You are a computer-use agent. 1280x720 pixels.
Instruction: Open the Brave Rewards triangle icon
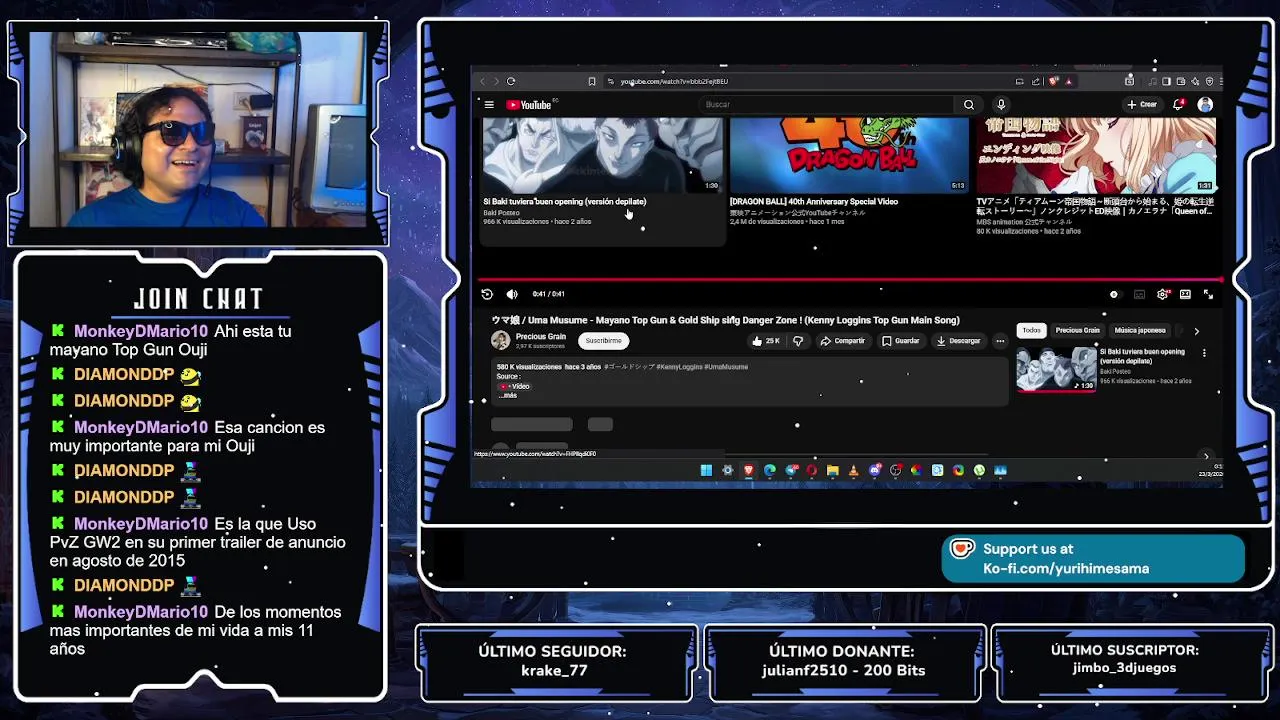[x=1068, y=81]
